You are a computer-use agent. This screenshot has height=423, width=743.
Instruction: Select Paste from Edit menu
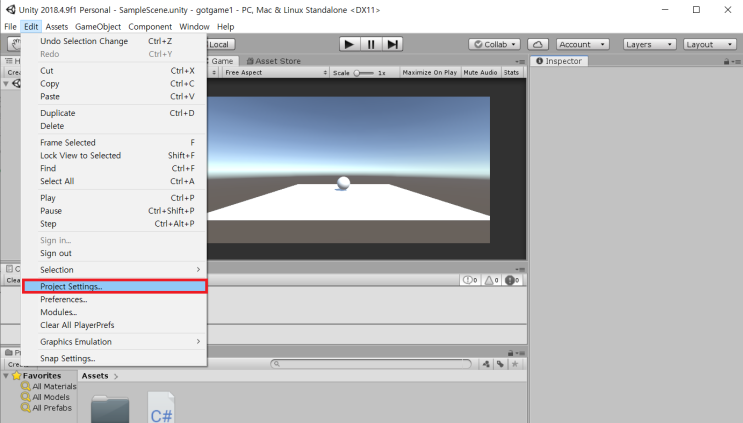point(114,96)
